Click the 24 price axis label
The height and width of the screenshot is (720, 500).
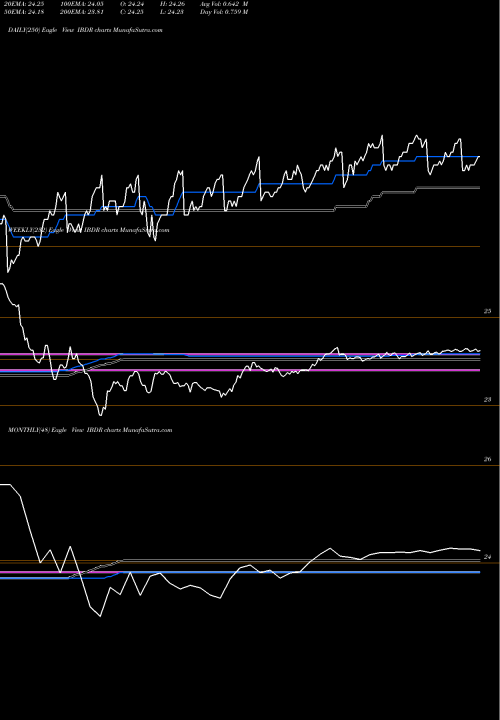[488, 557]
